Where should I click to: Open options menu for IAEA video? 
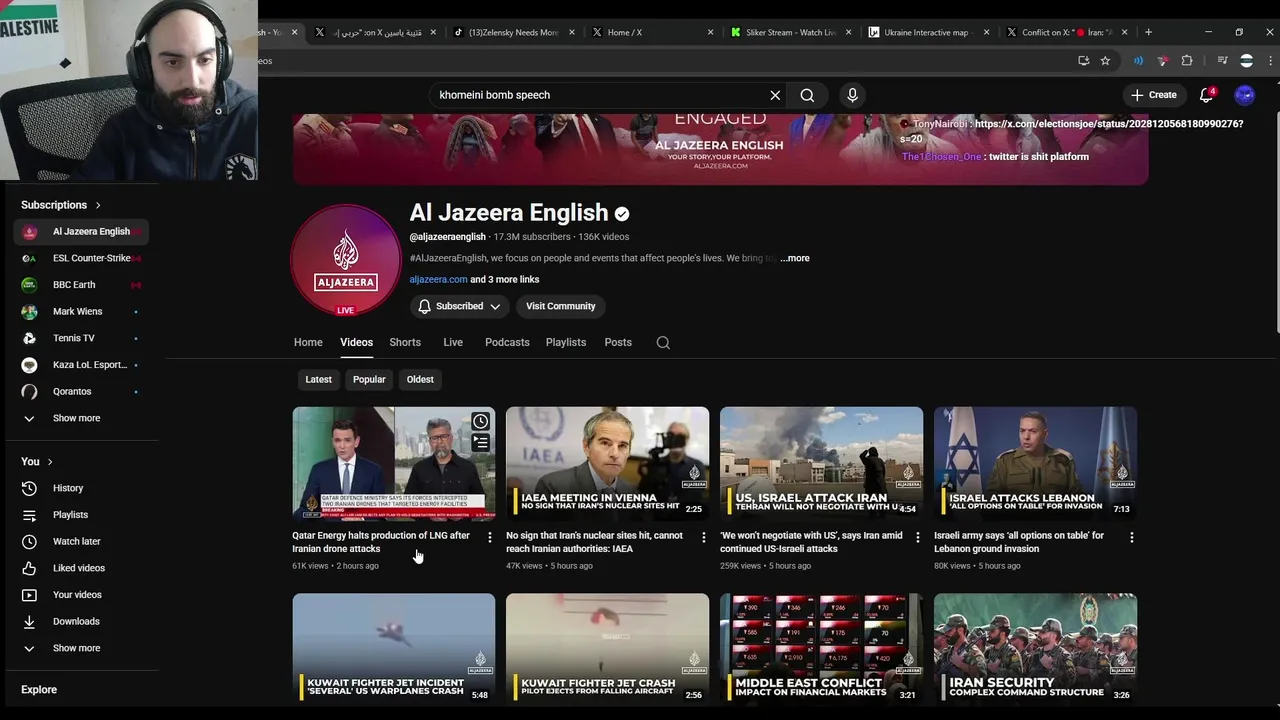703,537
